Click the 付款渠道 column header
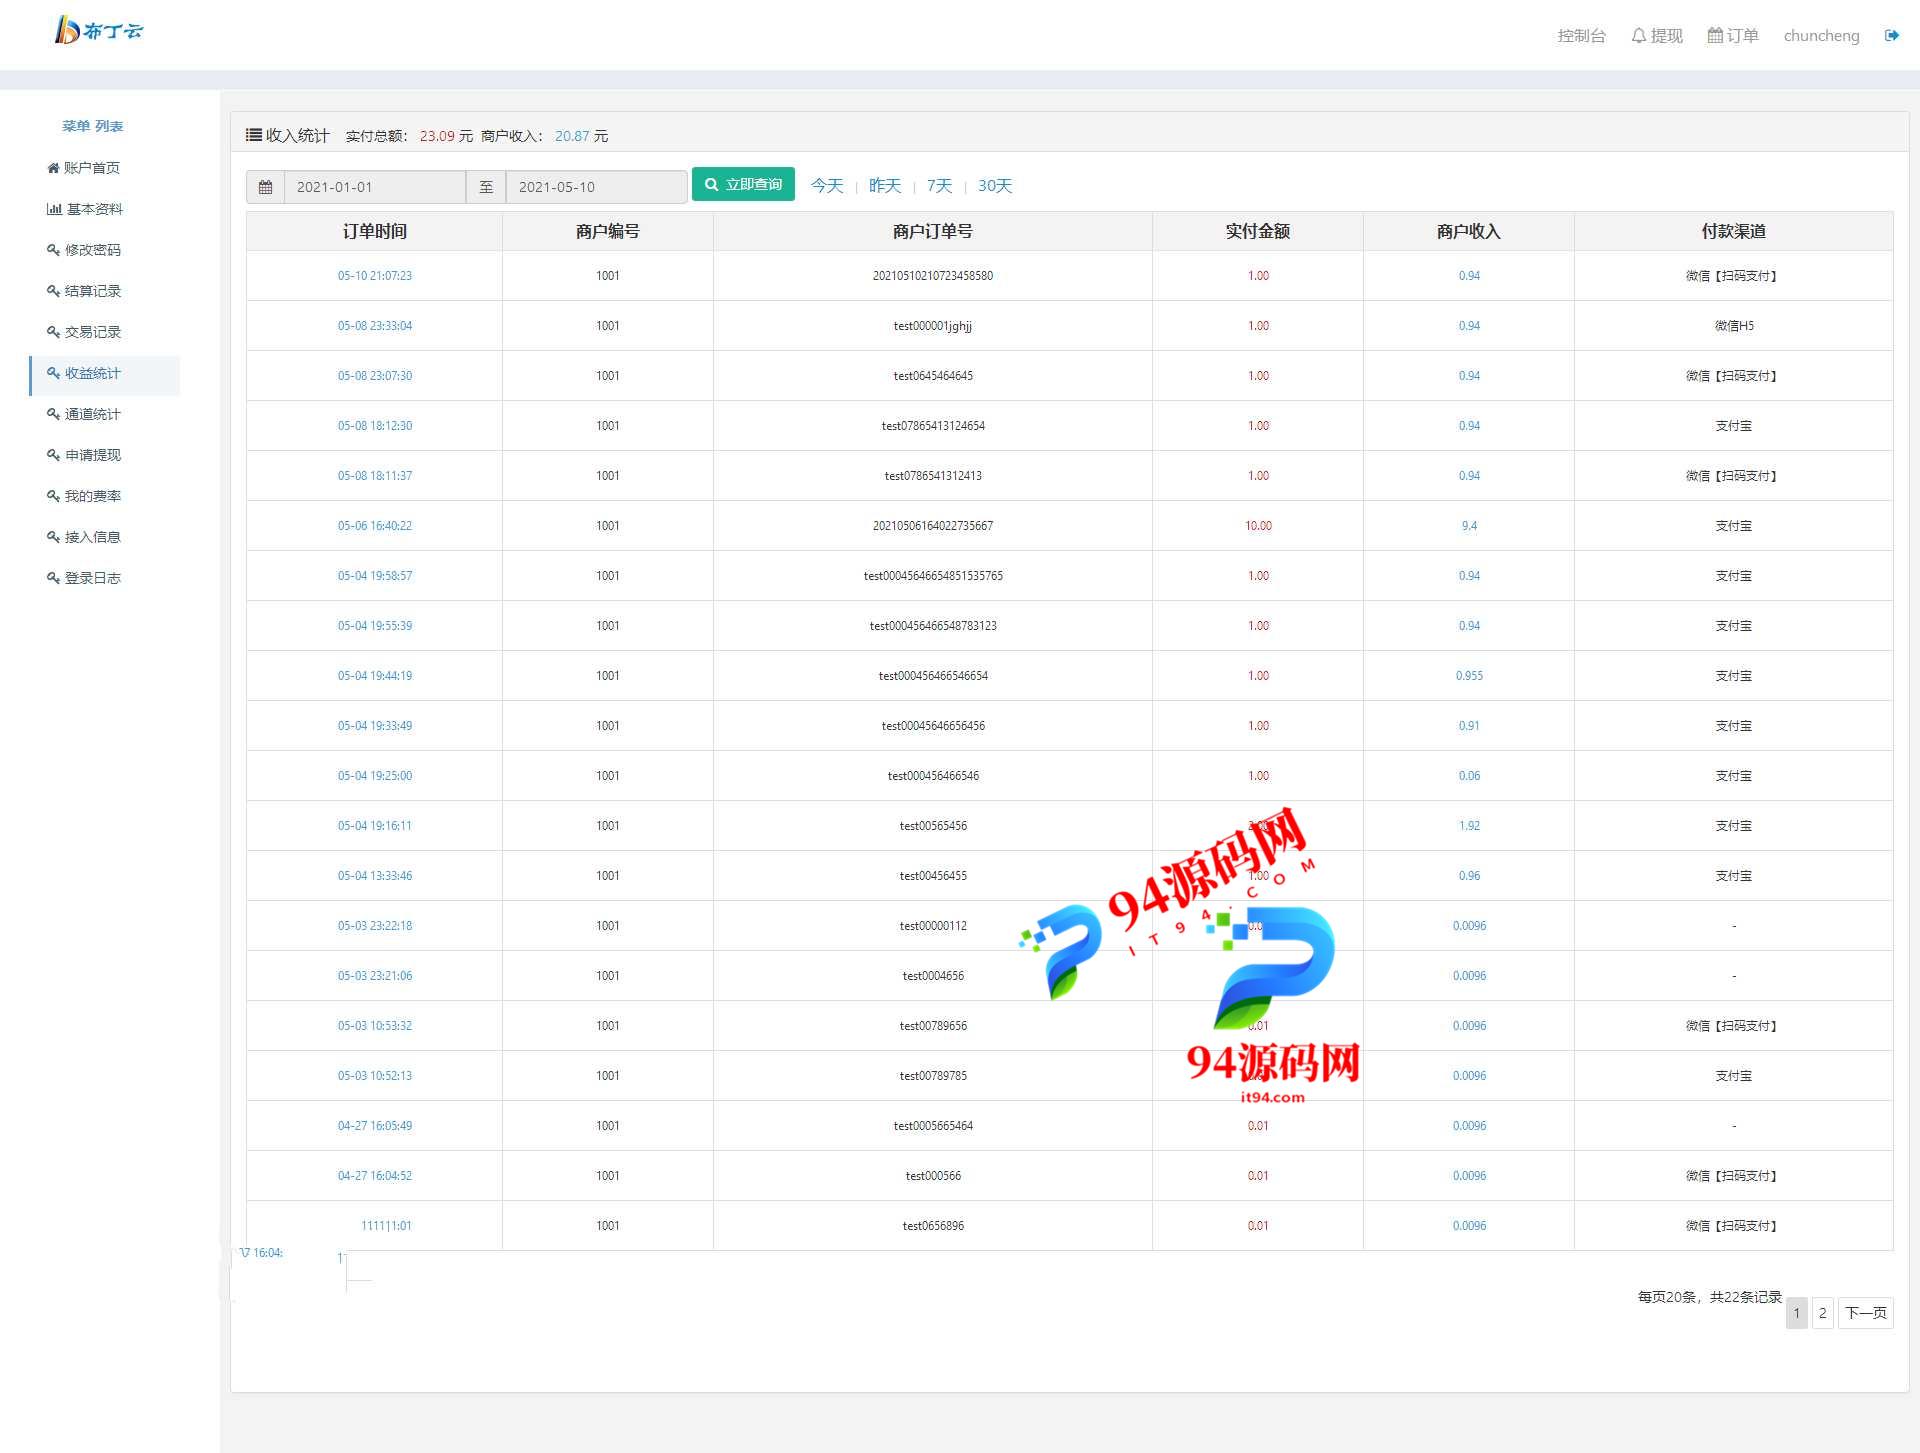This screenshot has height=1453, width=1920. (x=1734, y=231)
